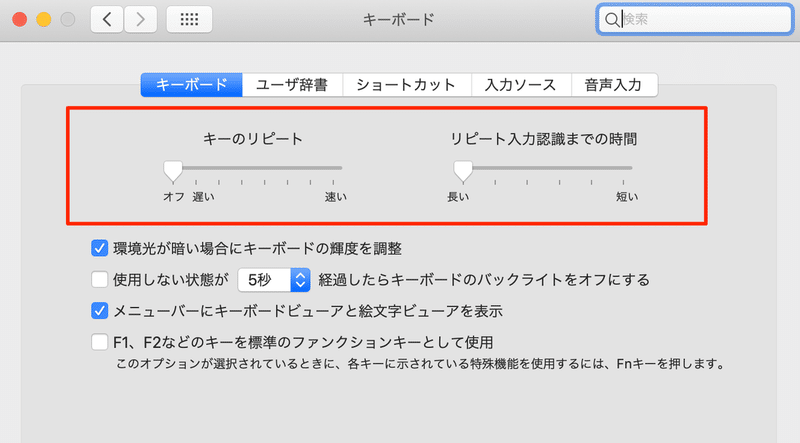The height and width of the screenshot is (443, 800).
Task: Focus the 検索 search field
Action: pyautogui.click(x=695, y=19)
